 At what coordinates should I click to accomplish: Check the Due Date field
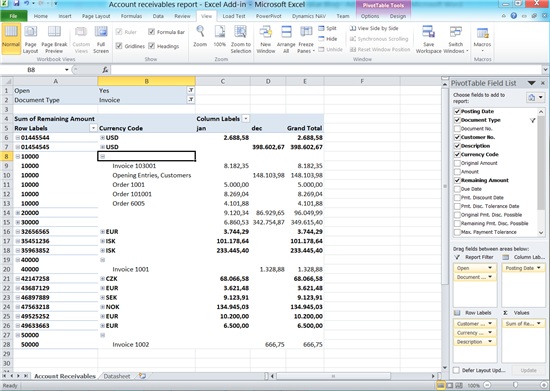(457, 189)
